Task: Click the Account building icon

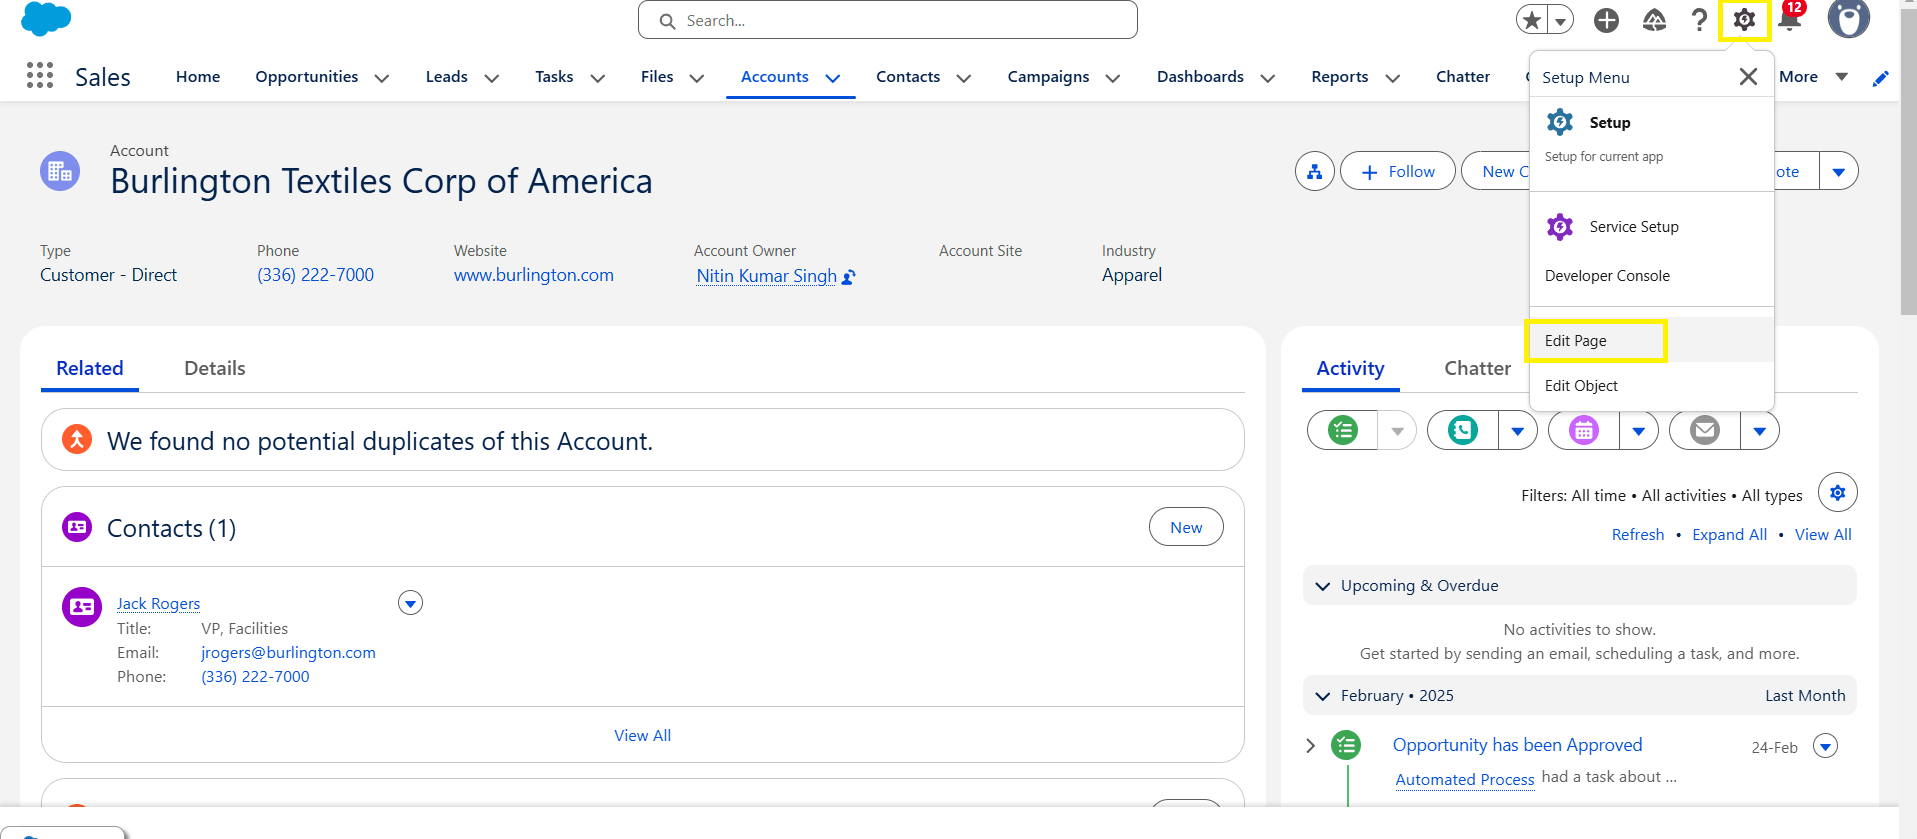Action: (60, 171)
